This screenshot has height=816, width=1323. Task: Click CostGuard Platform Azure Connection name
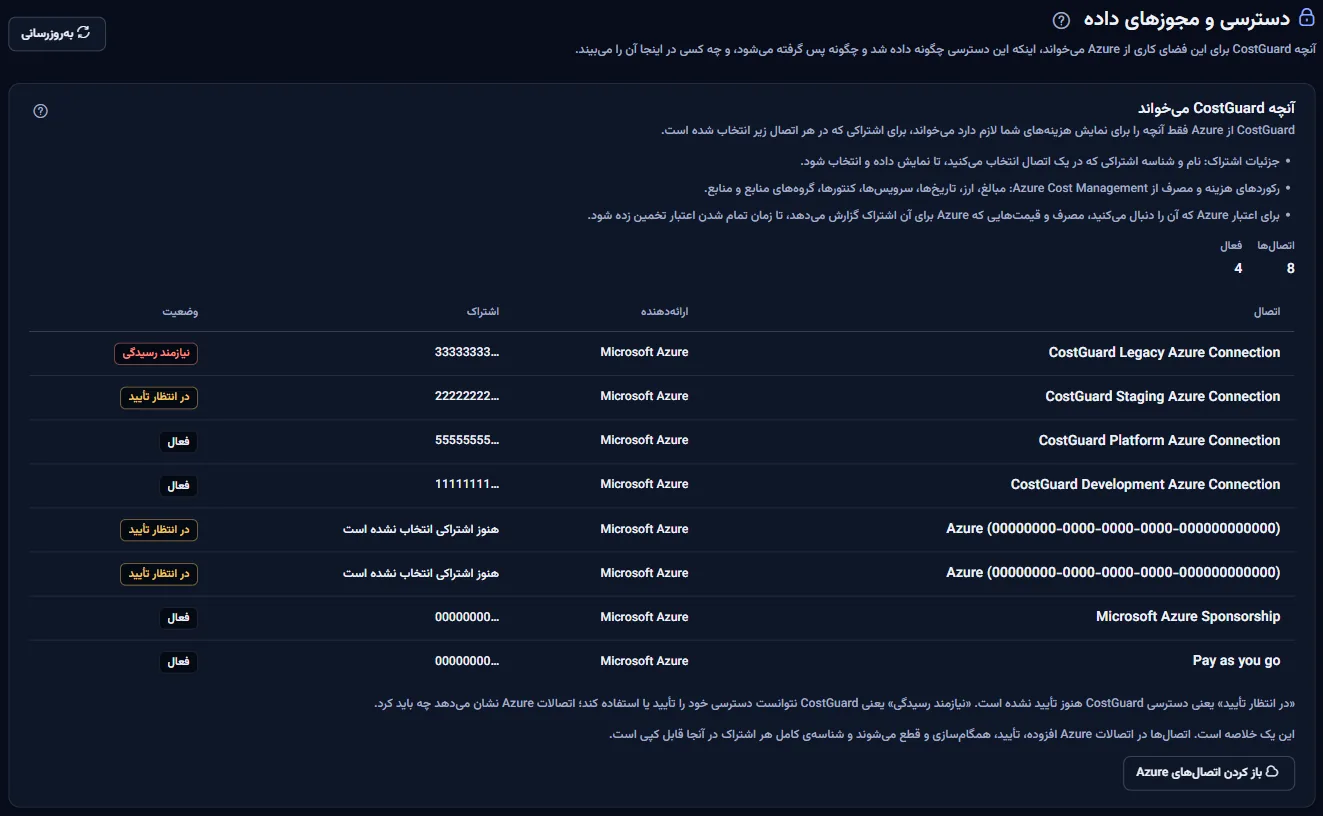(1159, 440)
